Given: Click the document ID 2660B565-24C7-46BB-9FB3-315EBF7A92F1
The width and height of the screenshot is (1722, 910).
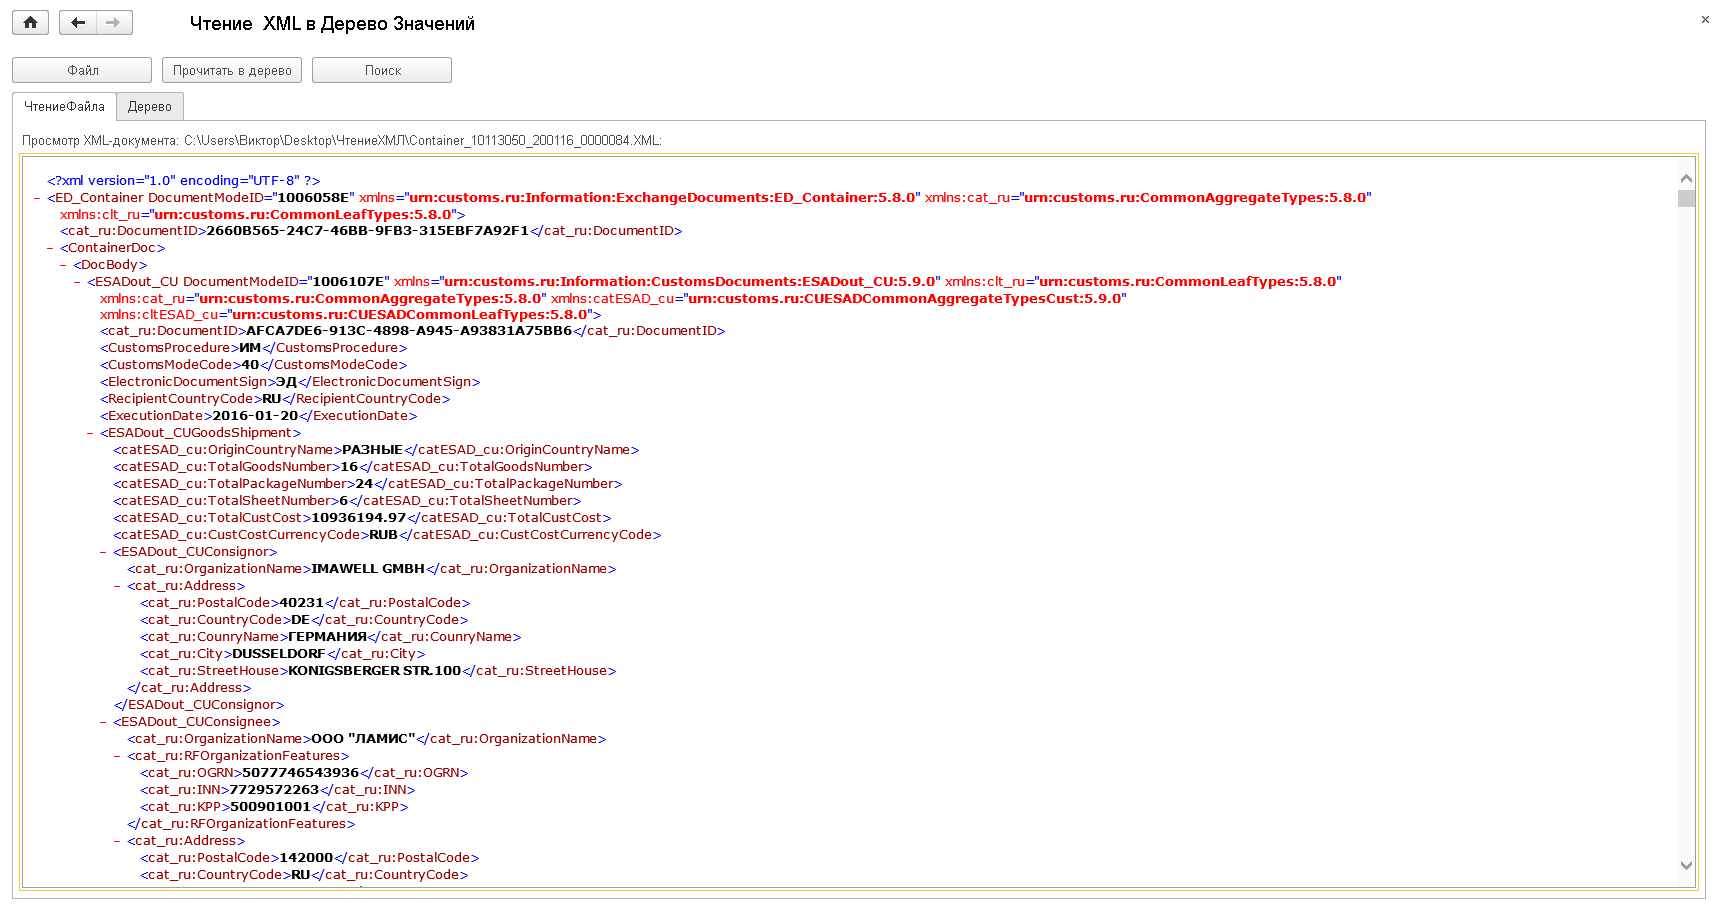Looking at the screenshot, I should tap(367, 231).
